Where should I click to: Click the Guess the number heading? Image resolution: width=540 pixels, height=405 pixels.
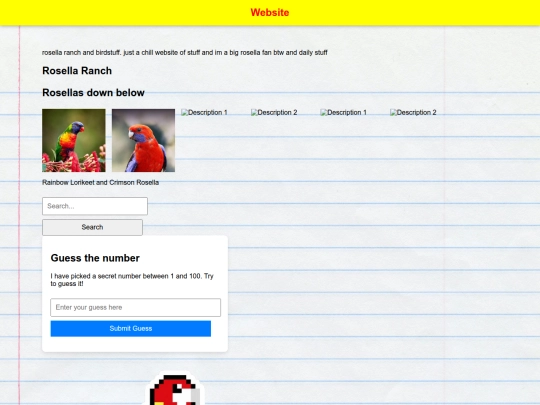point(95,258)
